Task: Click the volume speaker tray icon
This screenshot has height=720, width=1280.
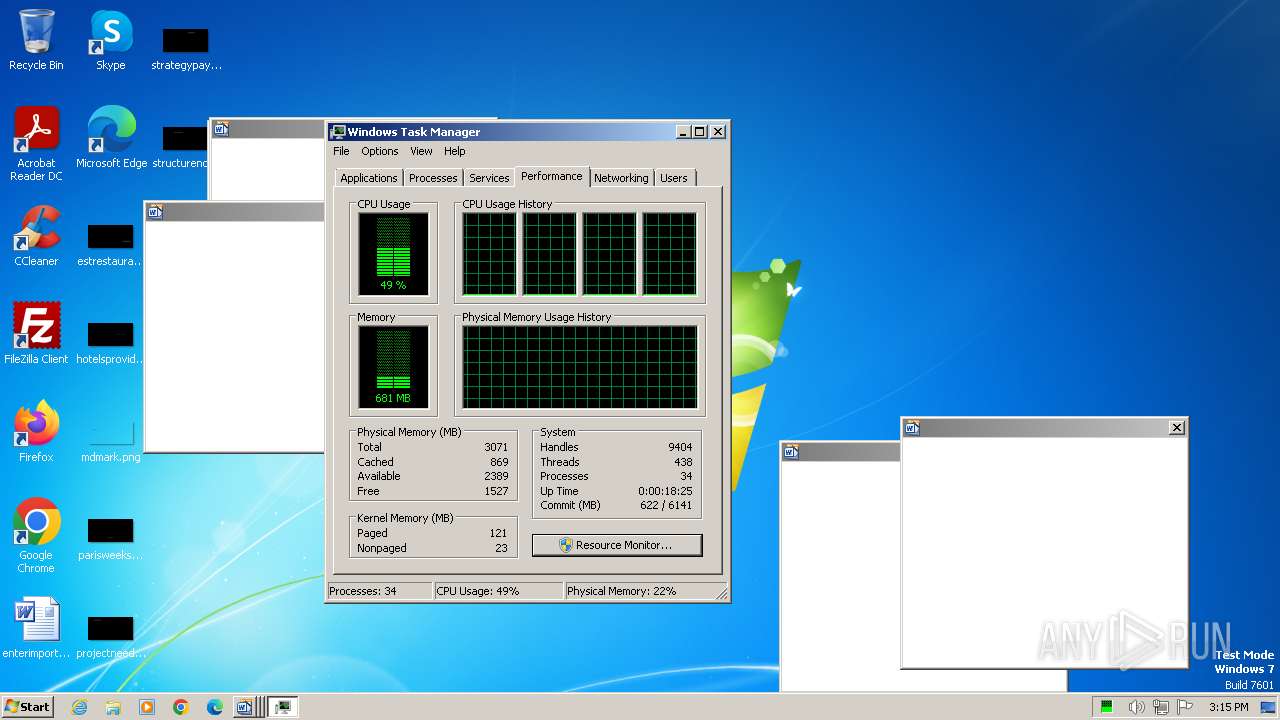Action: click(1137, 707)
